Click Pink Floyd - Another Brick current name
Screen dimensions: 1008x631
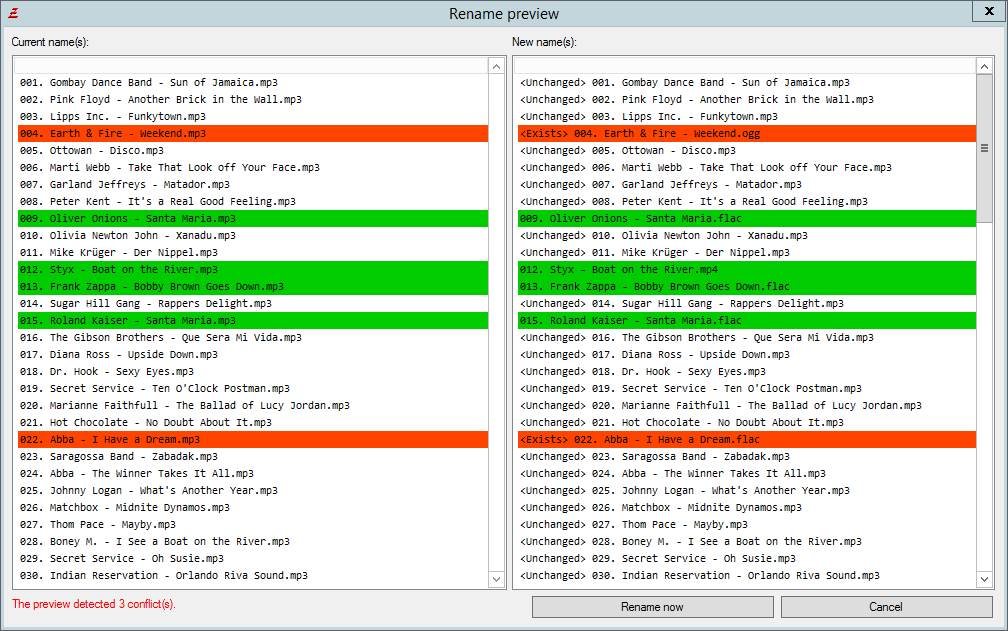(160, 100)
